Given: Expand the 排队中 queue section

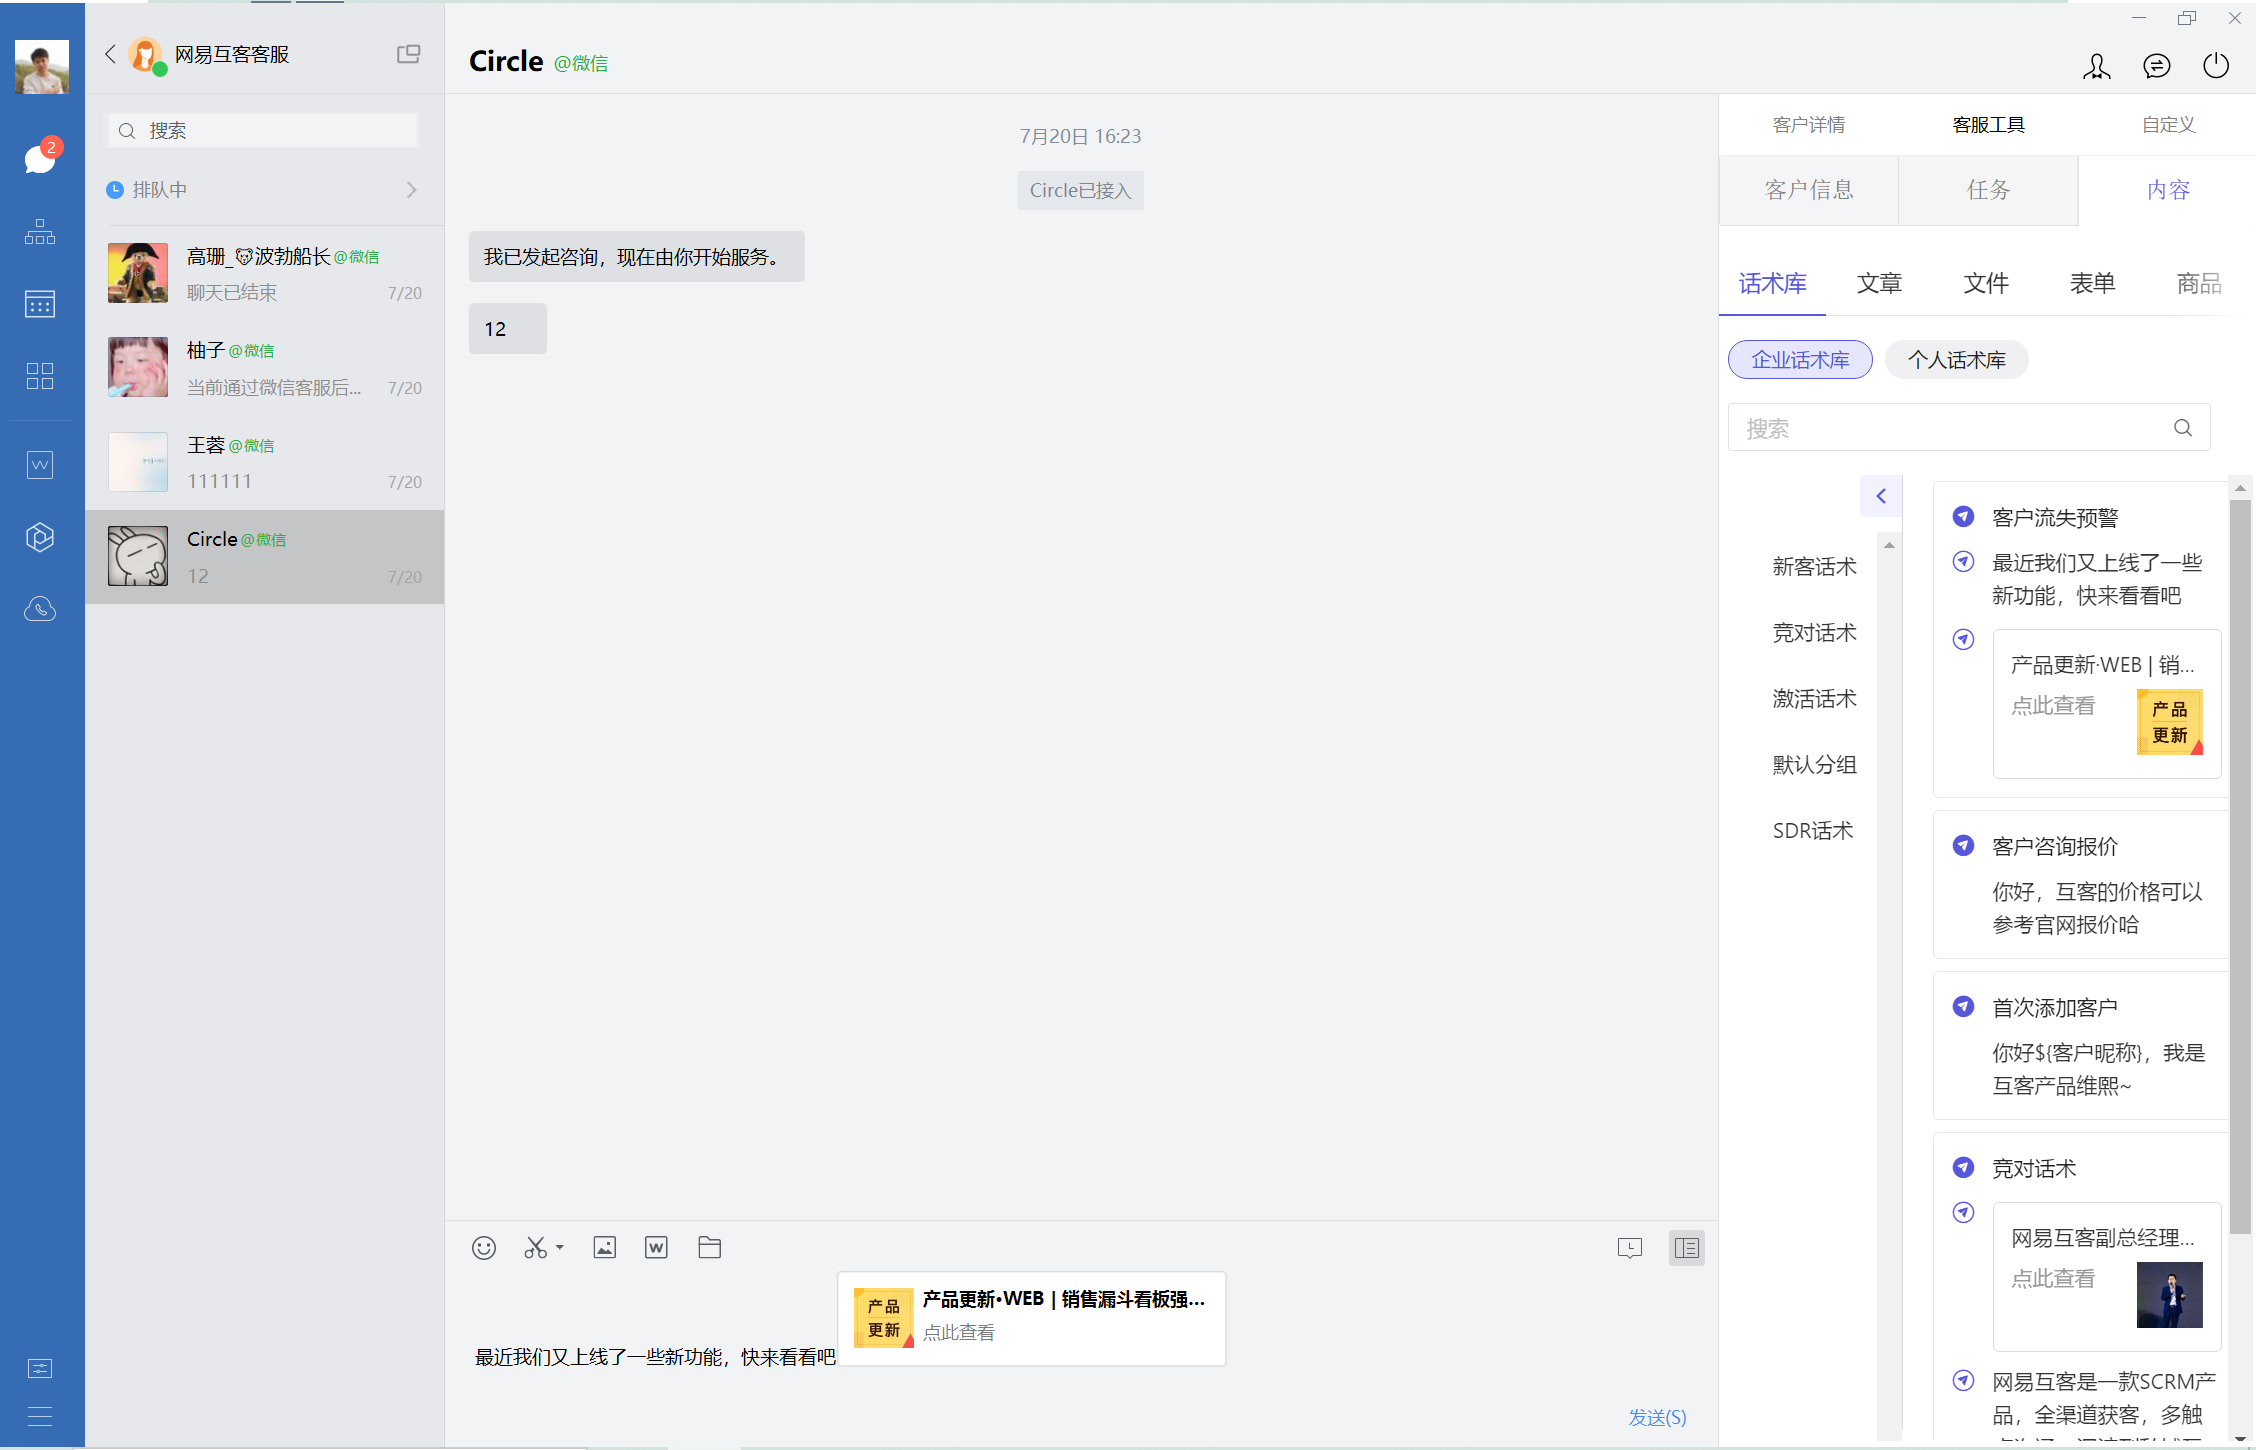Looking at the screenshot, I should [x=263, y=190].
